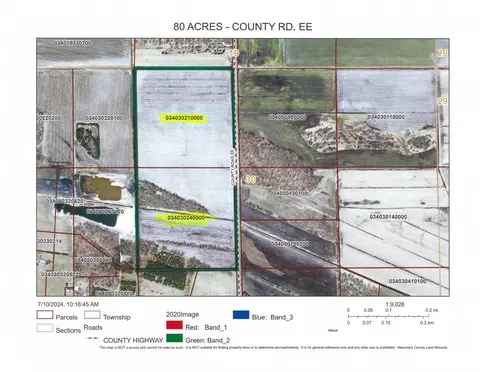The width and height of the screenshot is (480, 372).
Task: Click the 'COUNTY HIGHWAY' legend label
Action: (x=133, y=340)
